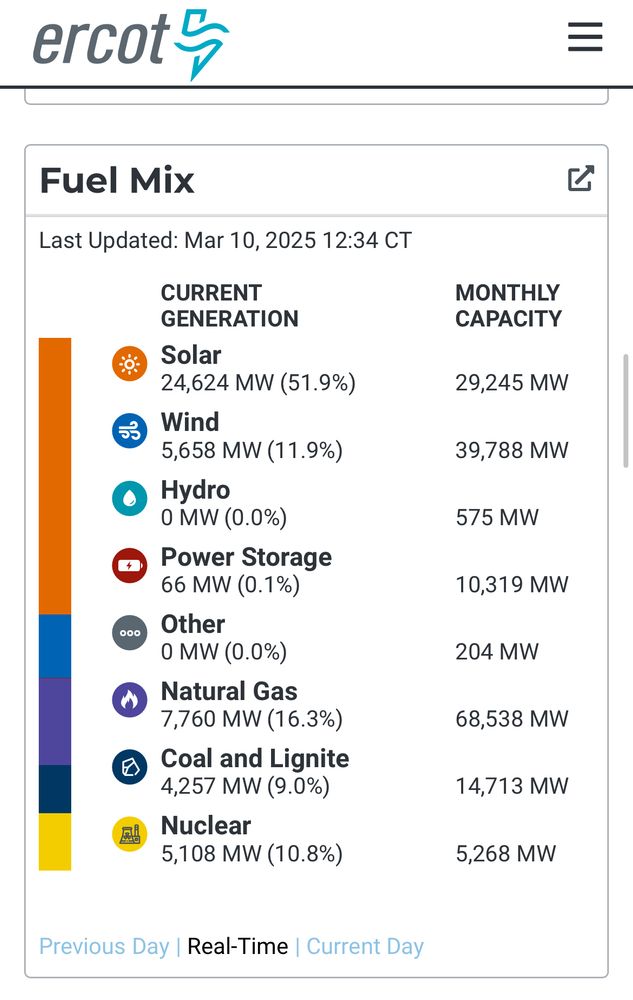Click the teal Hydro droplet icon
Image resolution: width=633 pixels, height=1000 pixels.
point(130,498)
